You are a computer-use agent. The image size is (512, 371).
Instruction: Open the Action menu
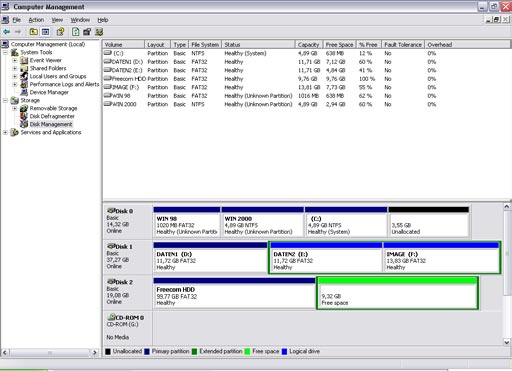(36, 20)
